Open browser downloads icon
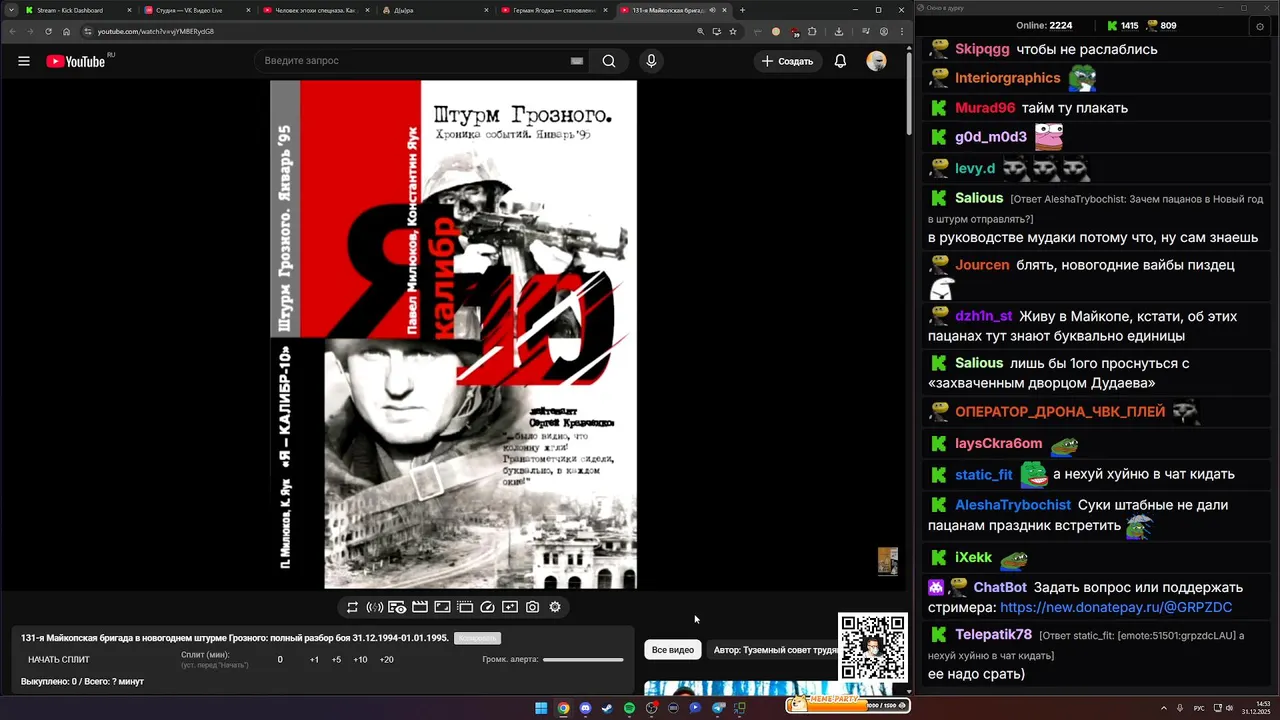Viewport: 1280px width, 720px height. (838, 31)
